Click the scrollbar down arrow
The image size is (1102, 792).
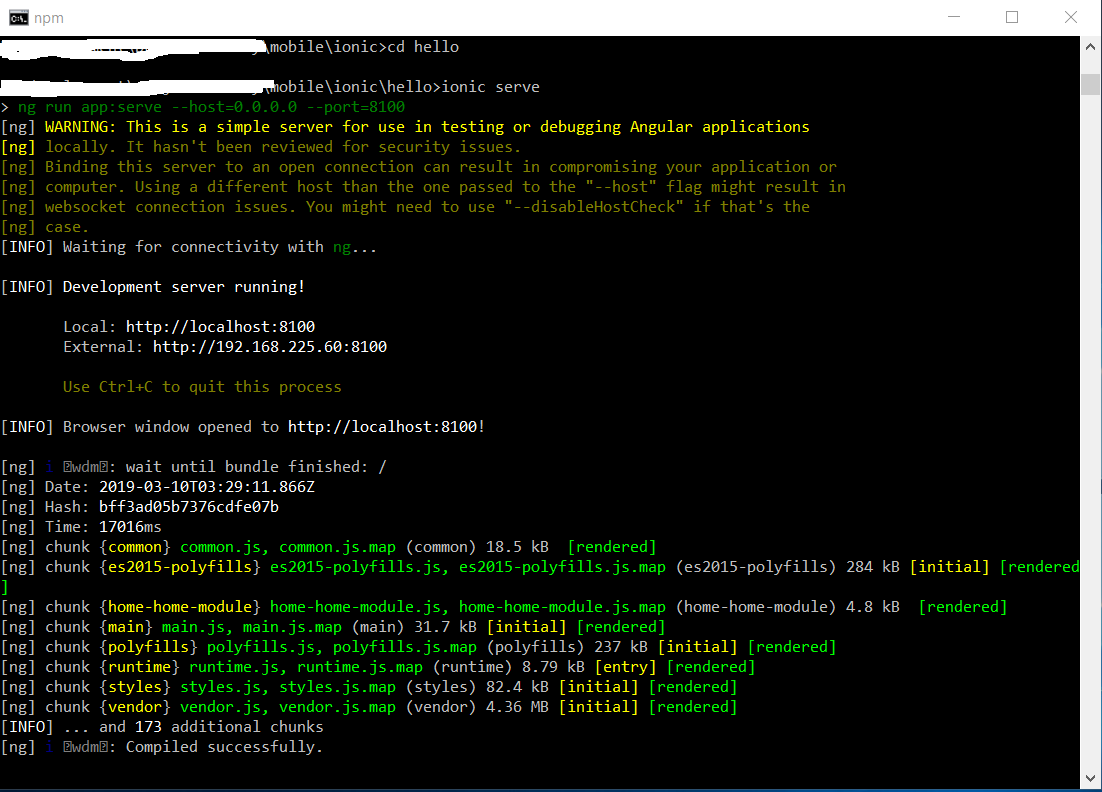pyautogui.click(x=1090, y=778)
